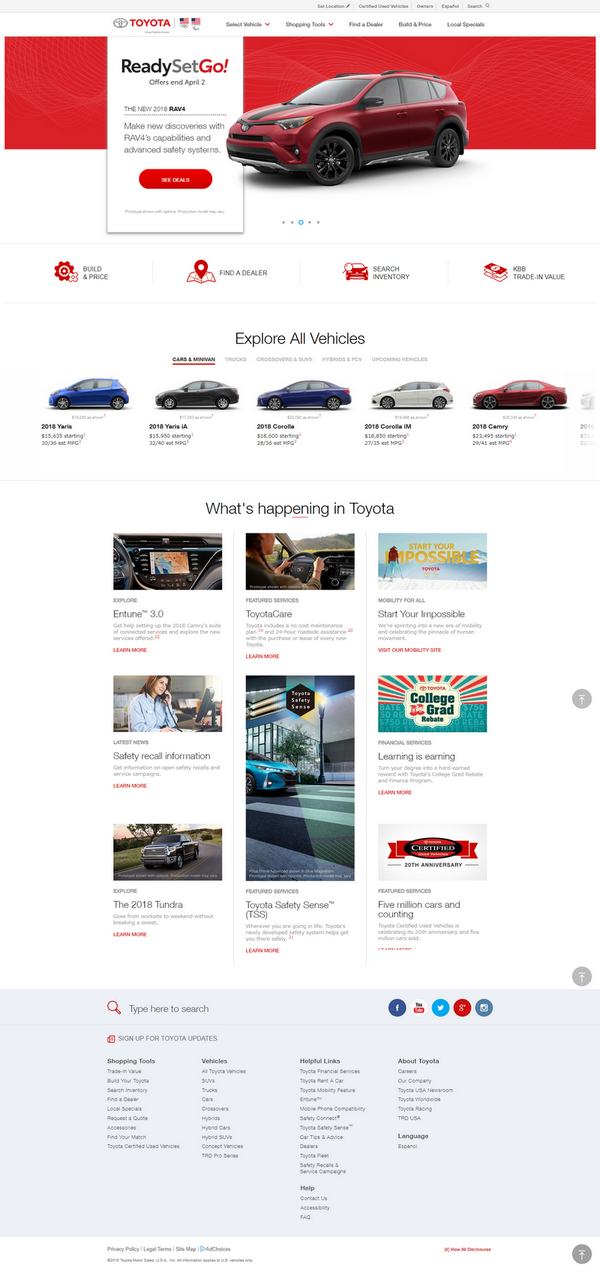Open Toyota's Instagram icon

coord(484,1008)
